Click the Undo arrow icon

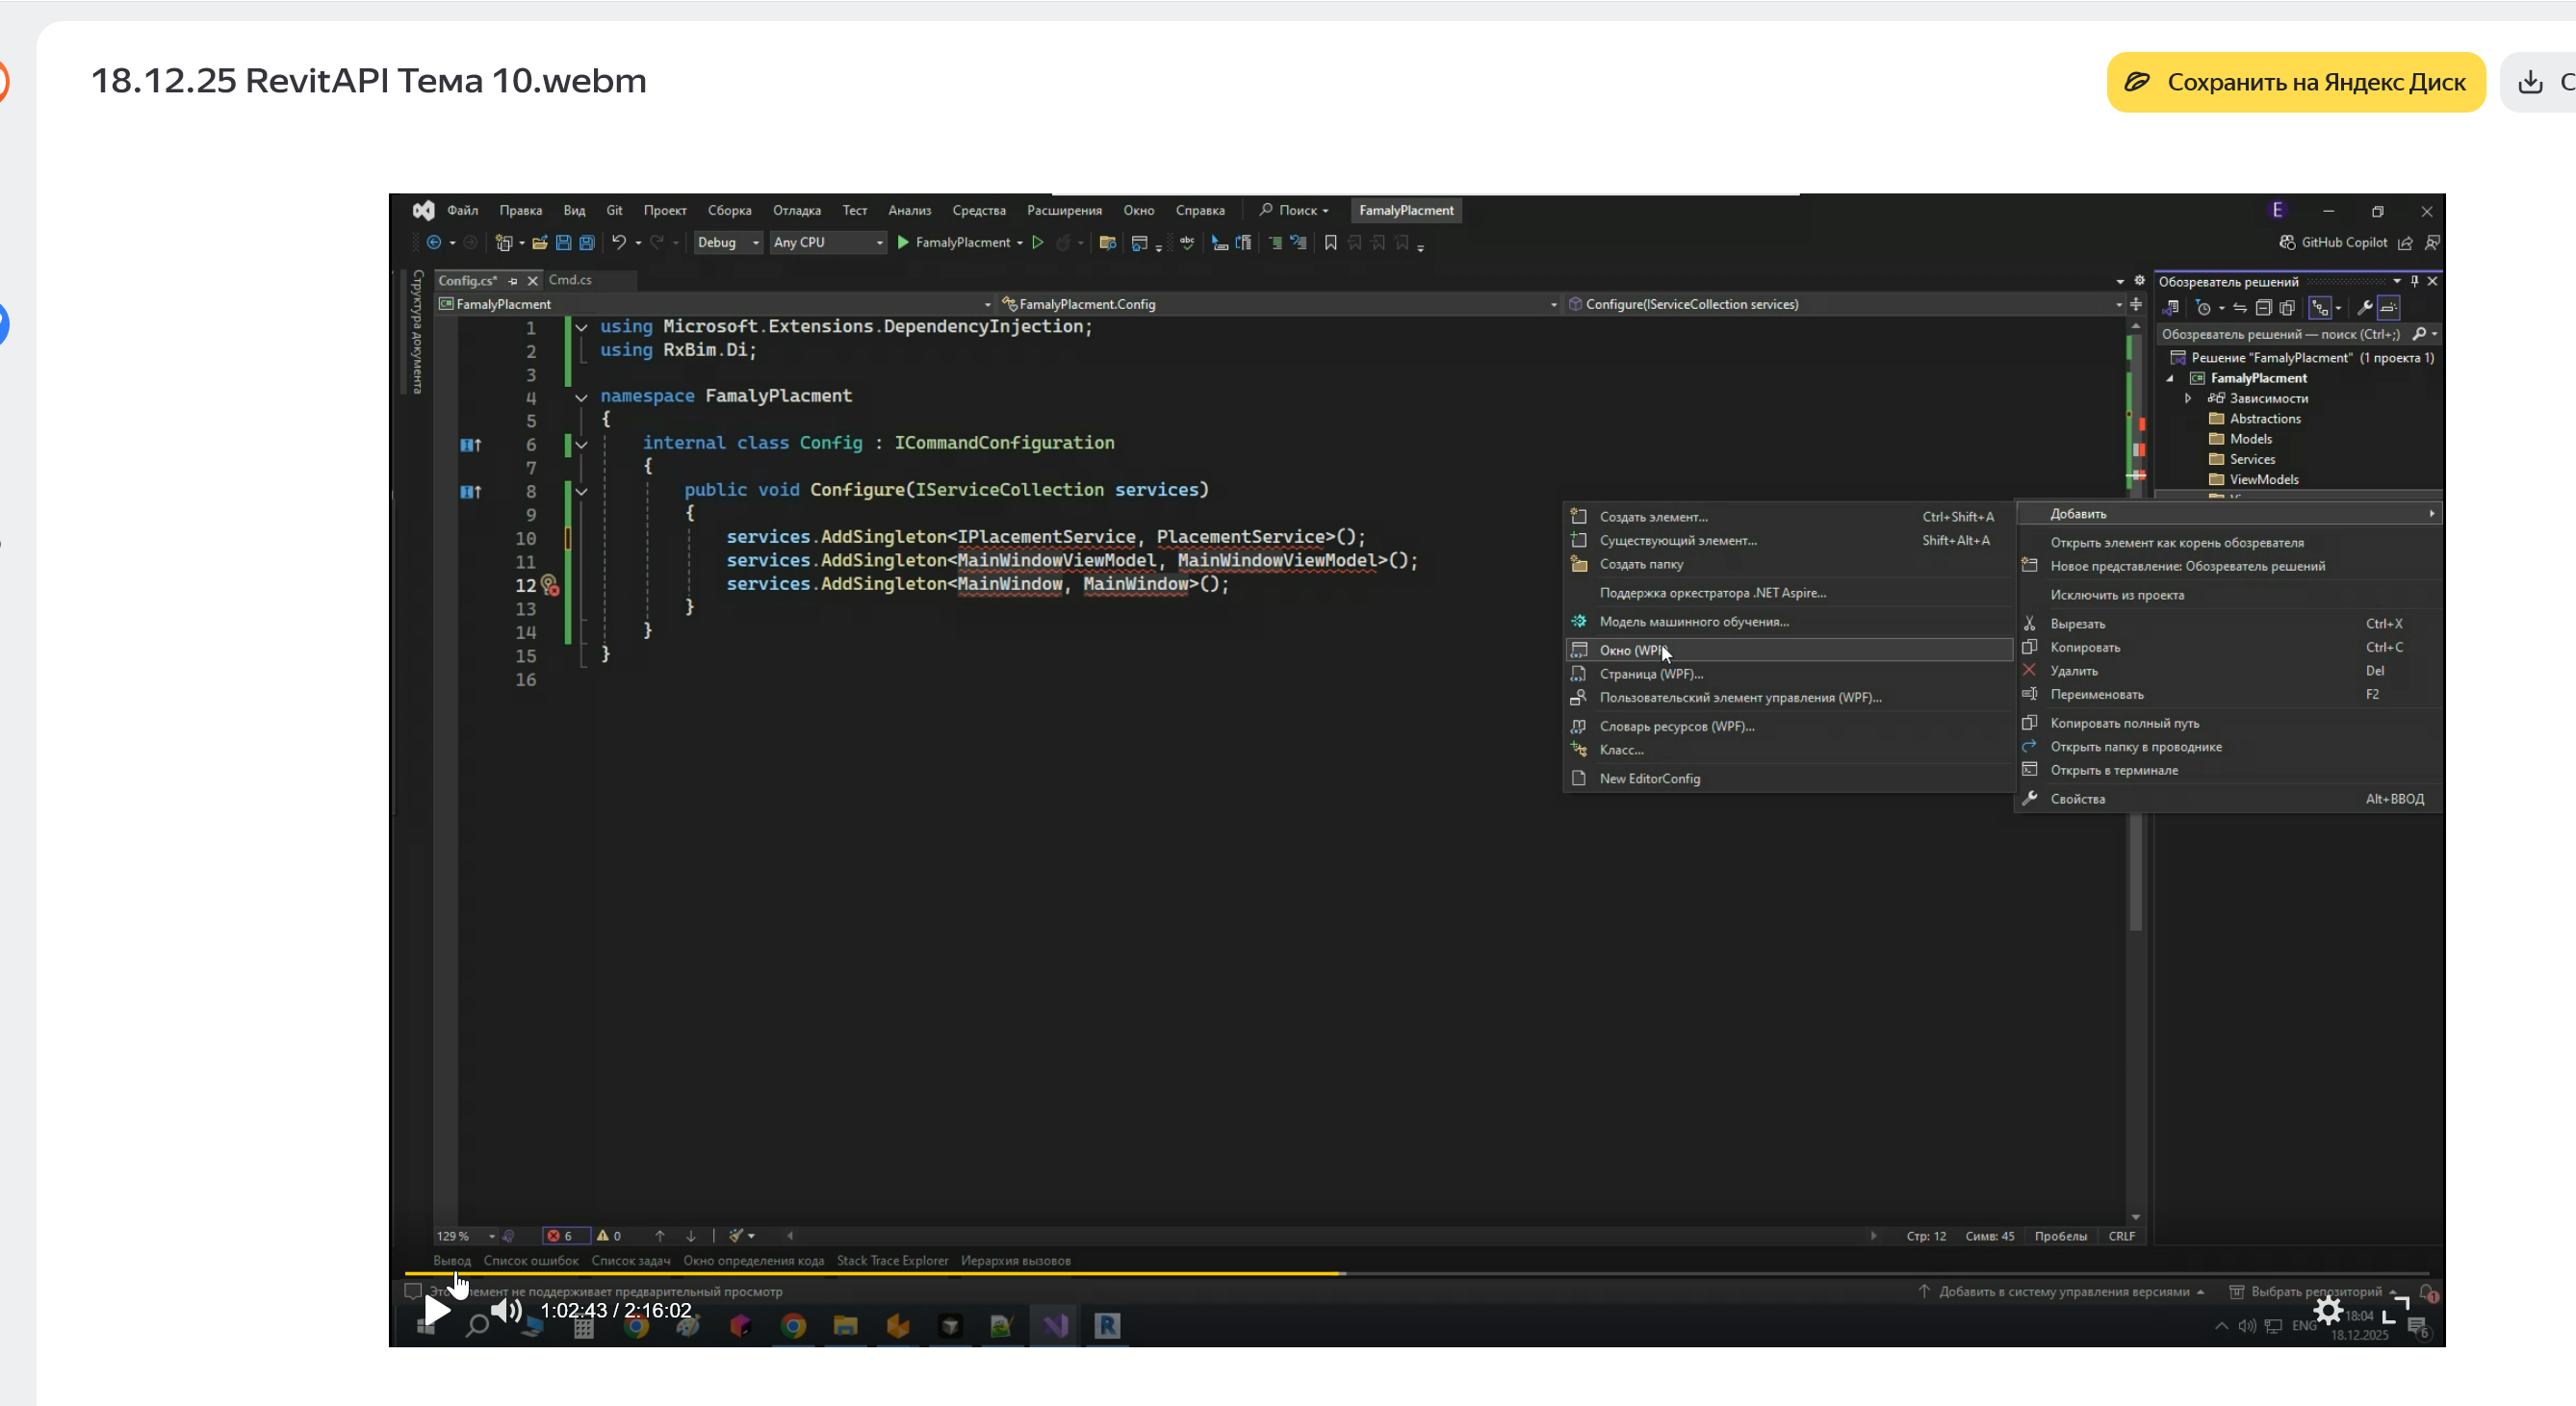(x=619, y=243)
